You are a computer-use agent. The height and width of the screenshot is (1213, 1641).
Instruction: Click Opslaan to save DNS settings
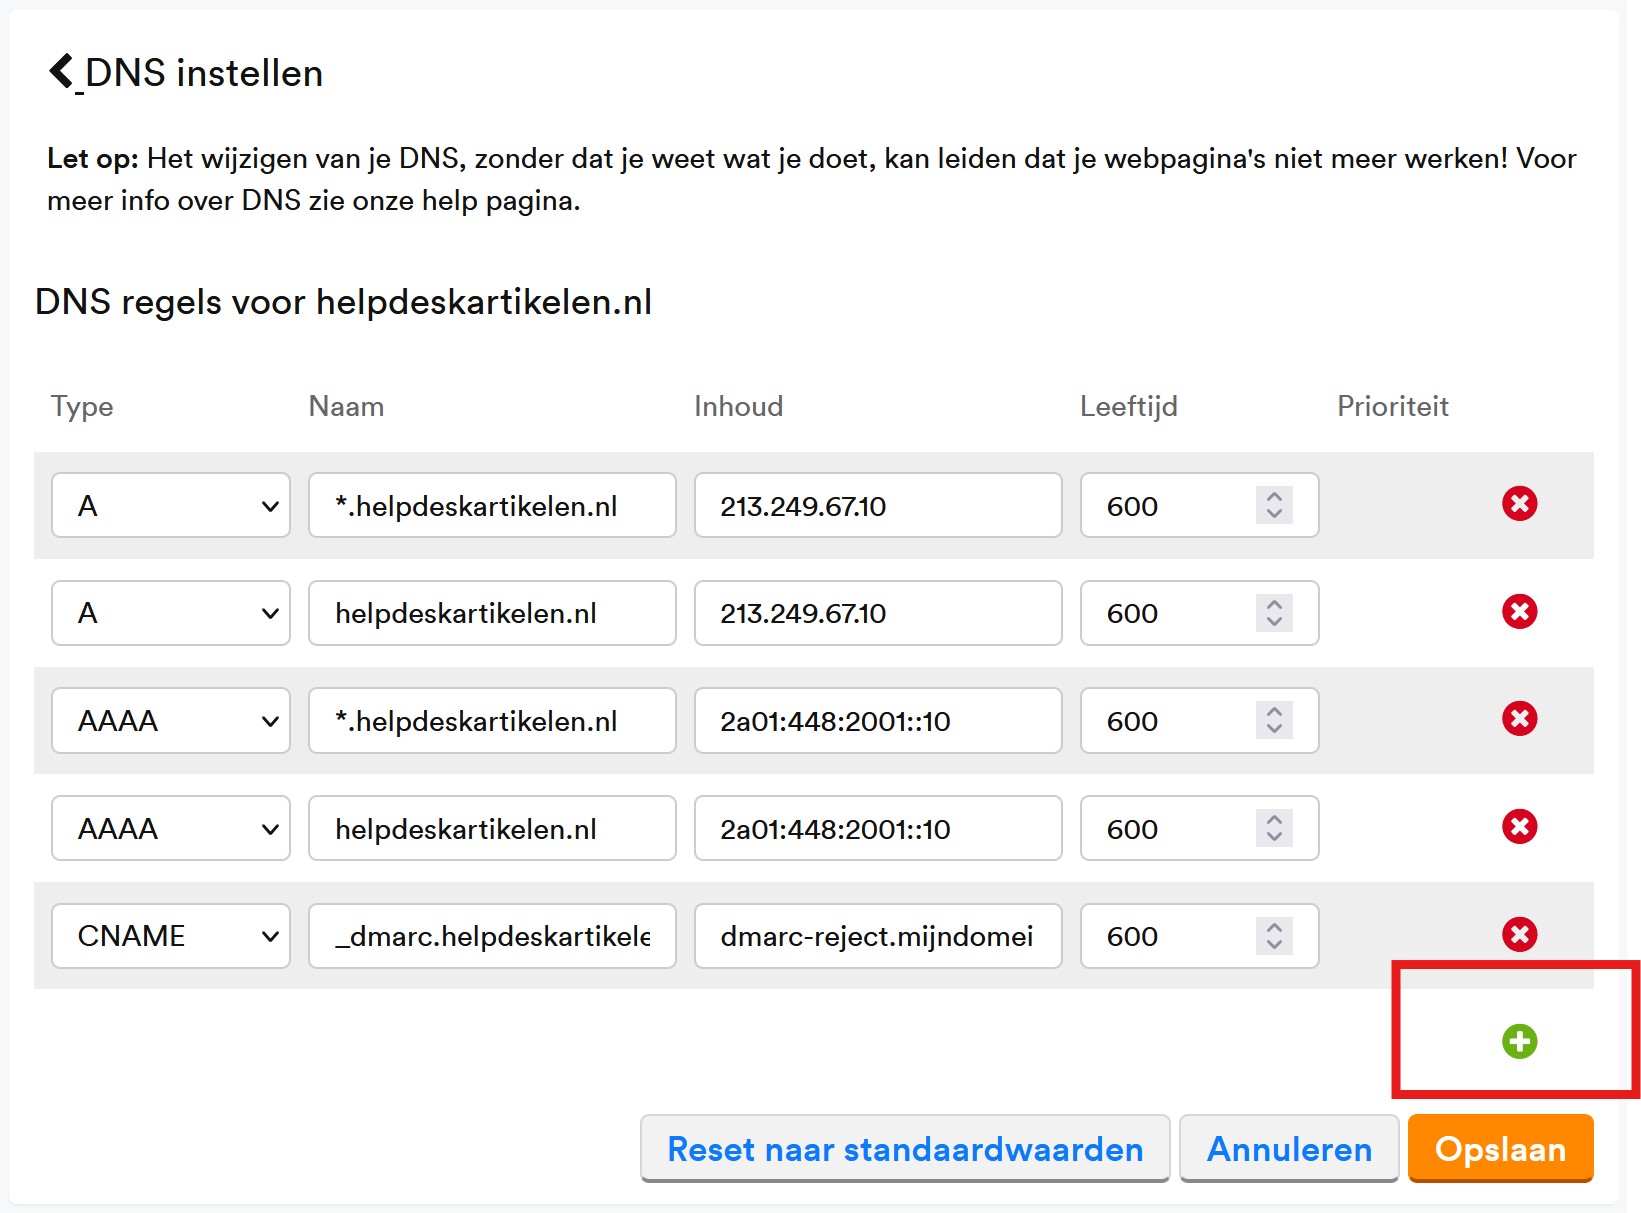(1499, 1149)
